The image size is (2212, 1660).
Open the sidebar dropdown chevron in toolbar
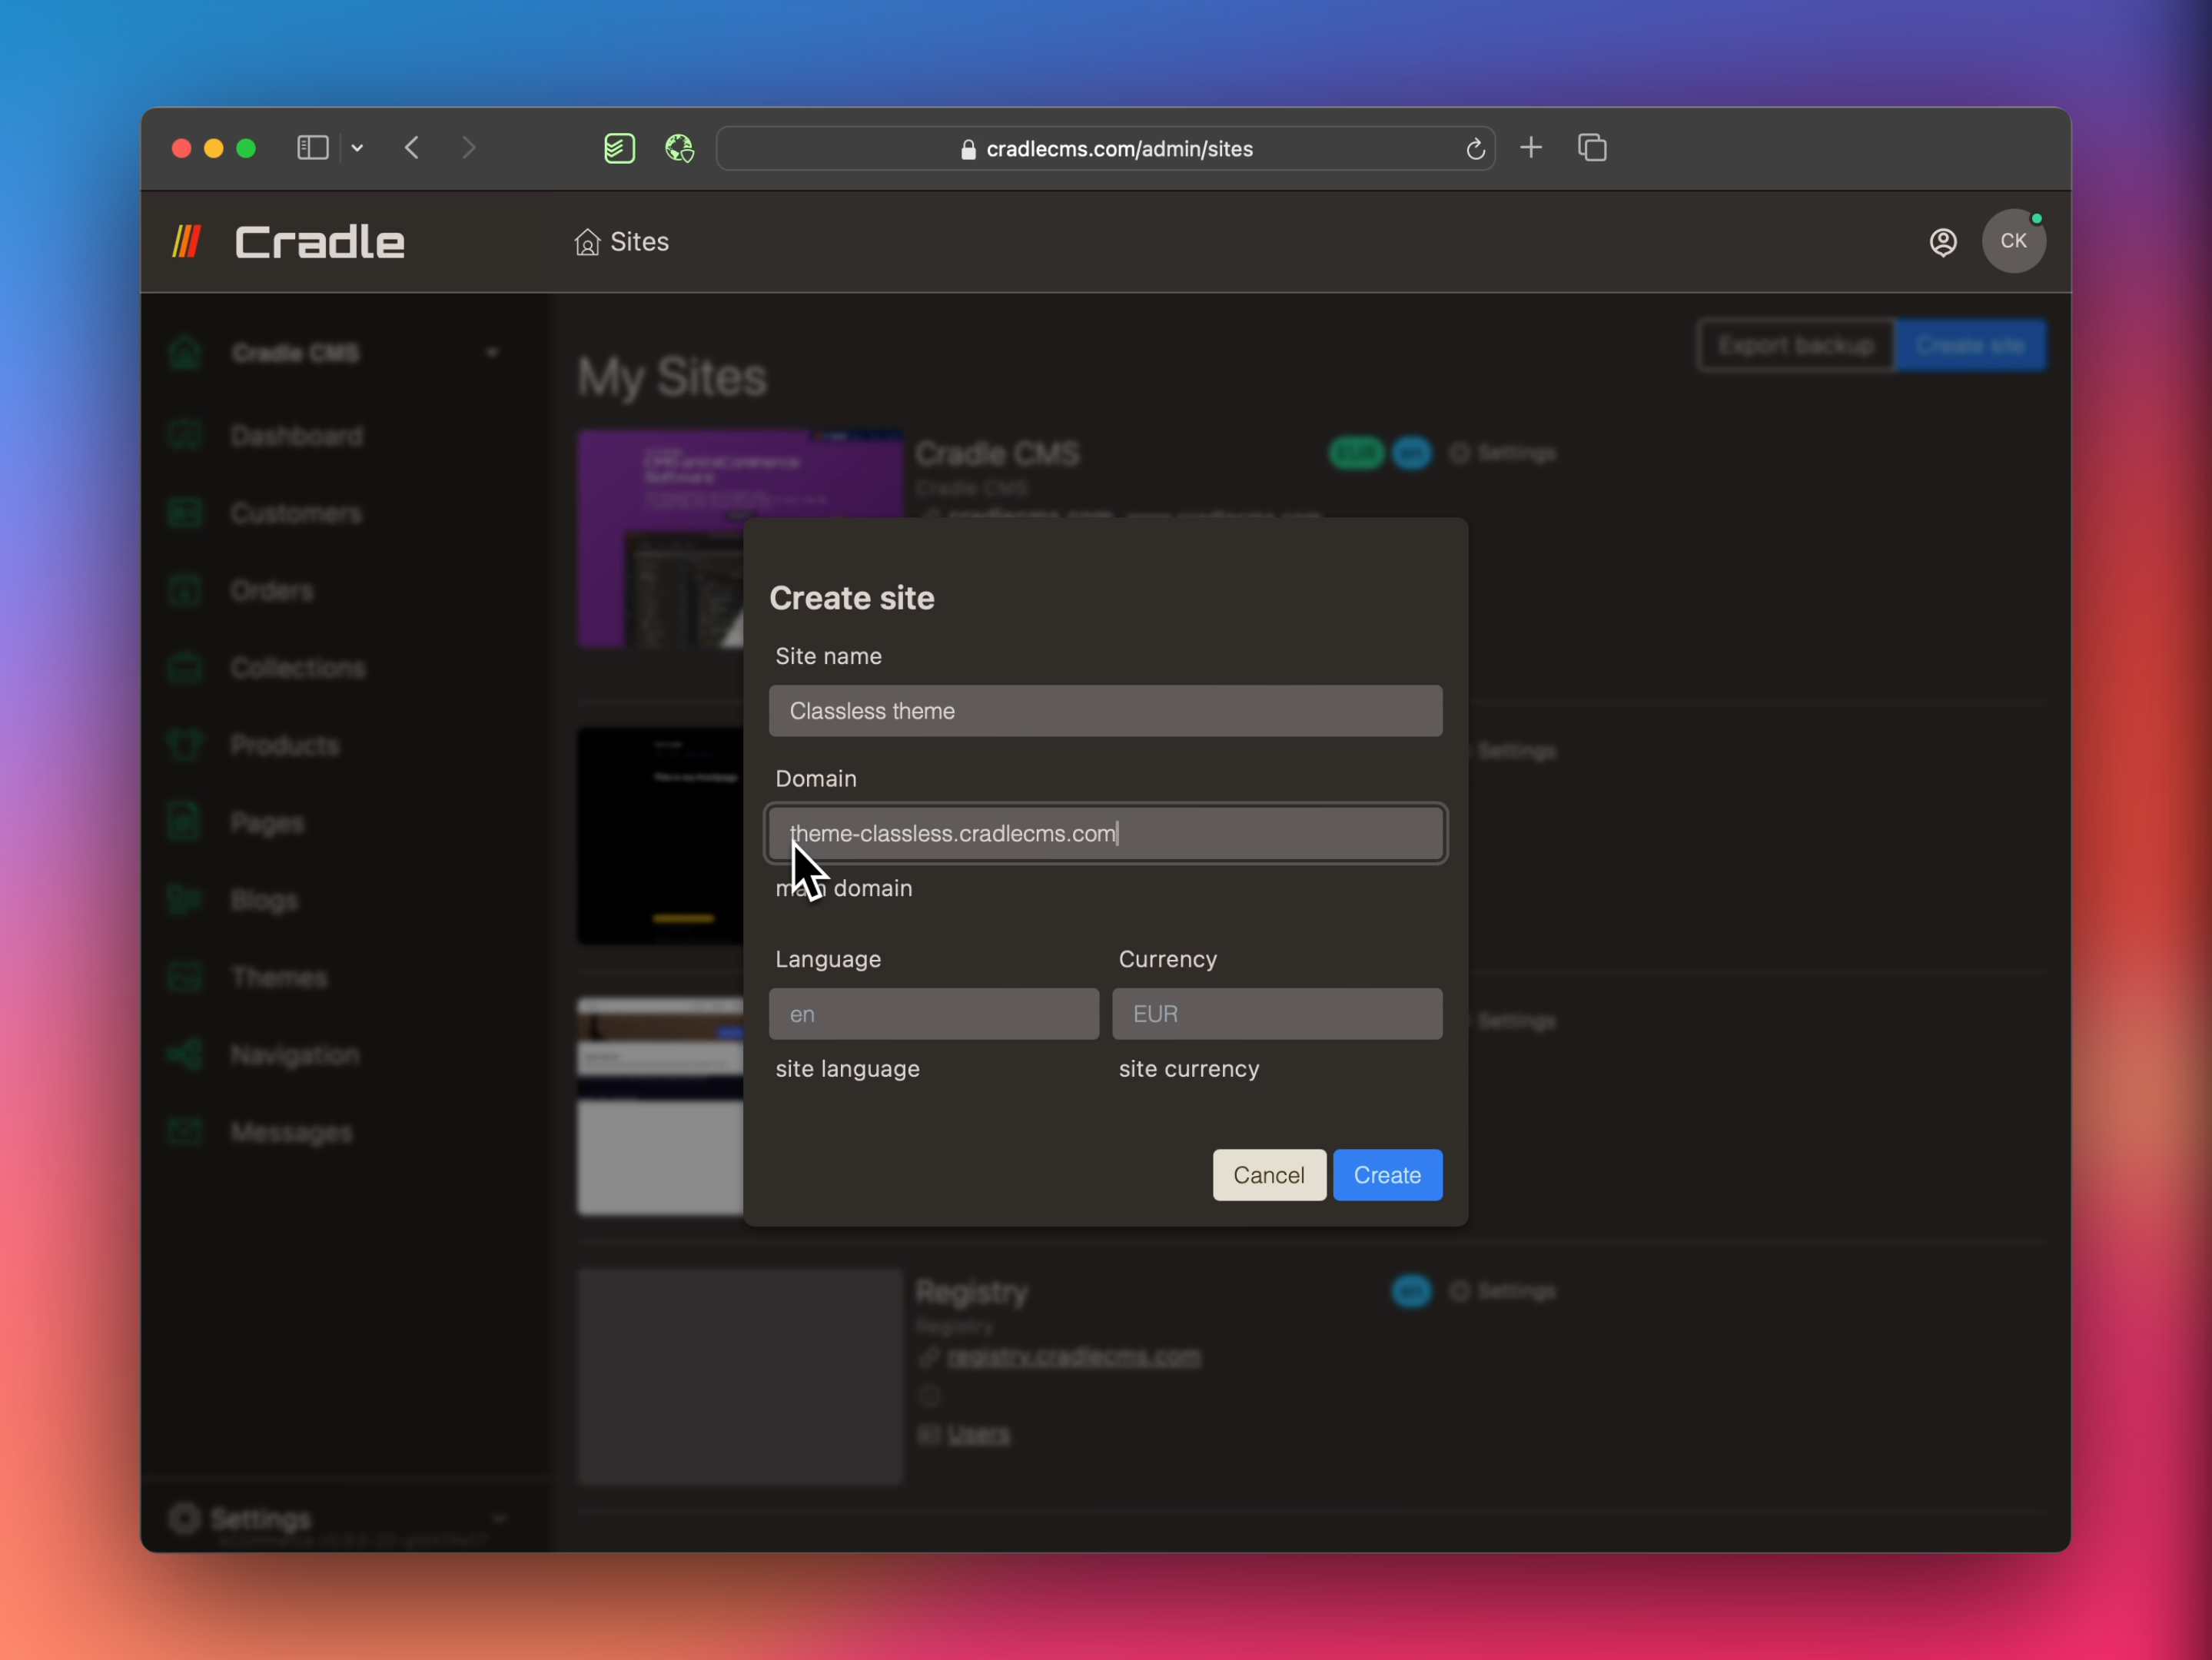pos(357,148)
